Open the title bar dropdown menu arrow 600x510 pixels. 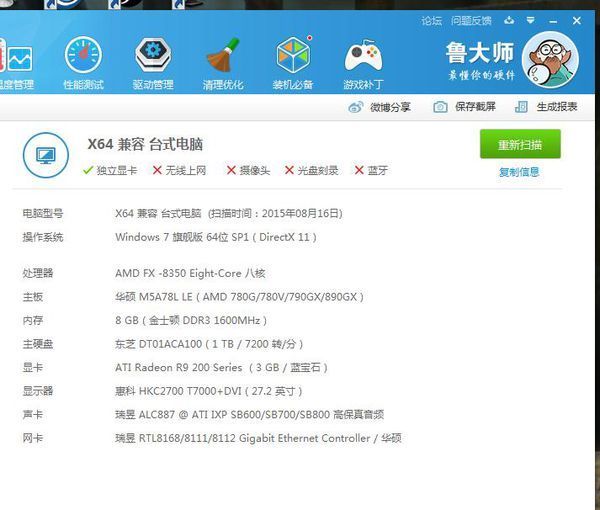530,20
